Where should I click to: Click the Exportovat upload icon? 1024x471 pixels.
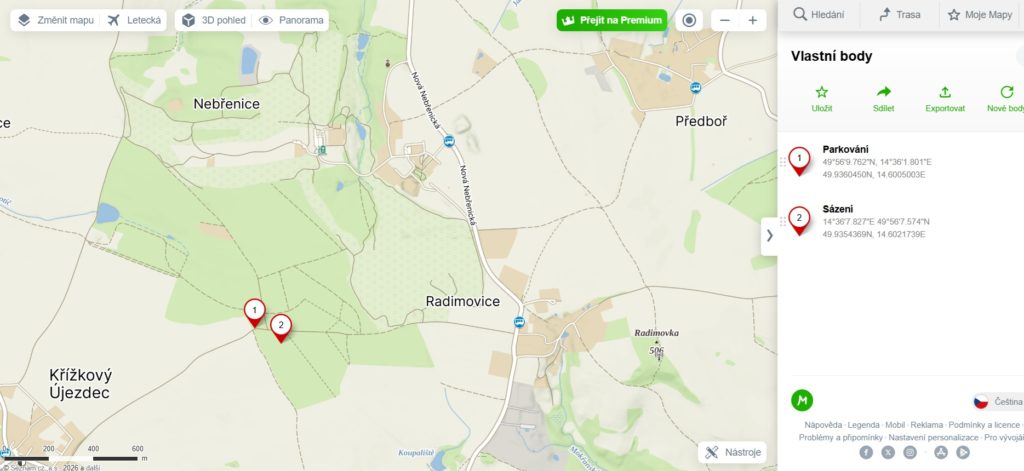[945, 92]
